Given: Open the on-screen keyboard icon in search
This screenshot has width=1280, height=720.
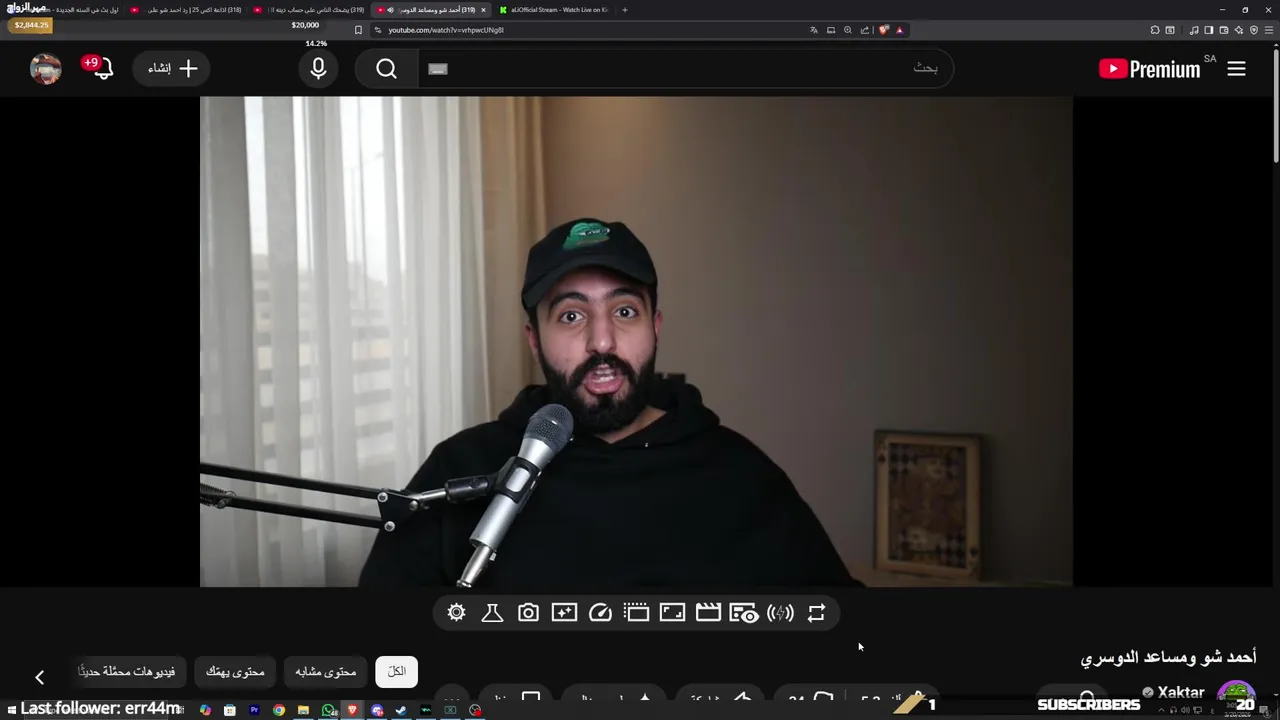Looking at the screenshot, I should click(438, 68).
